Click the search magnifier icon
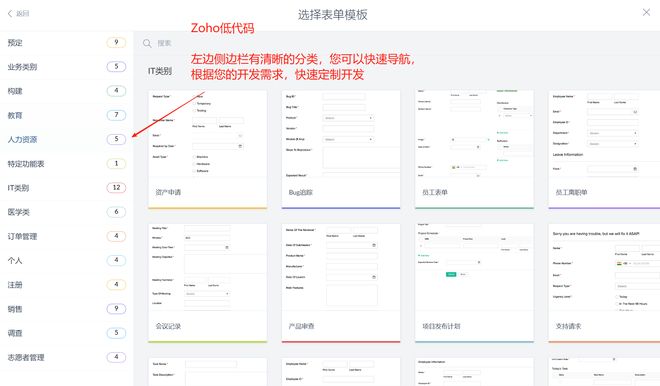Screen dimensions: 660x386 [x=147, y=43]
